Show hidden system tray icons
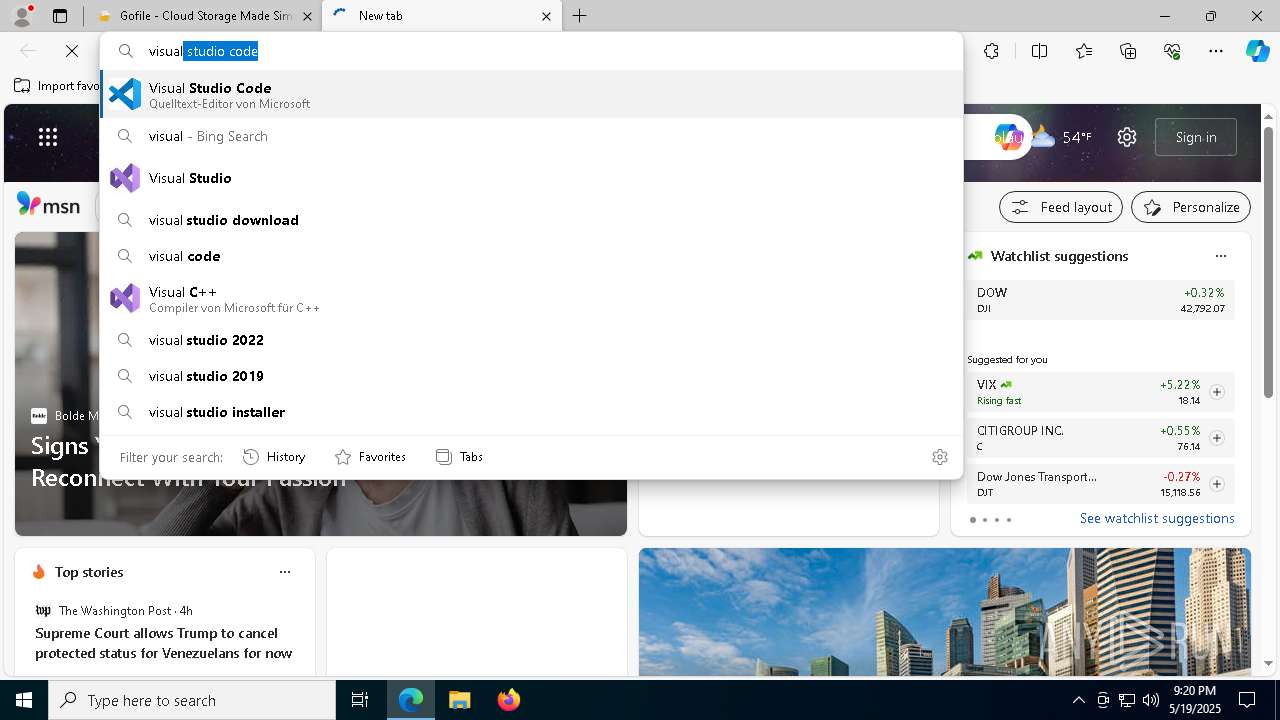The image size is (1280, 720). pyautogui.click(x=1078, y=700)
